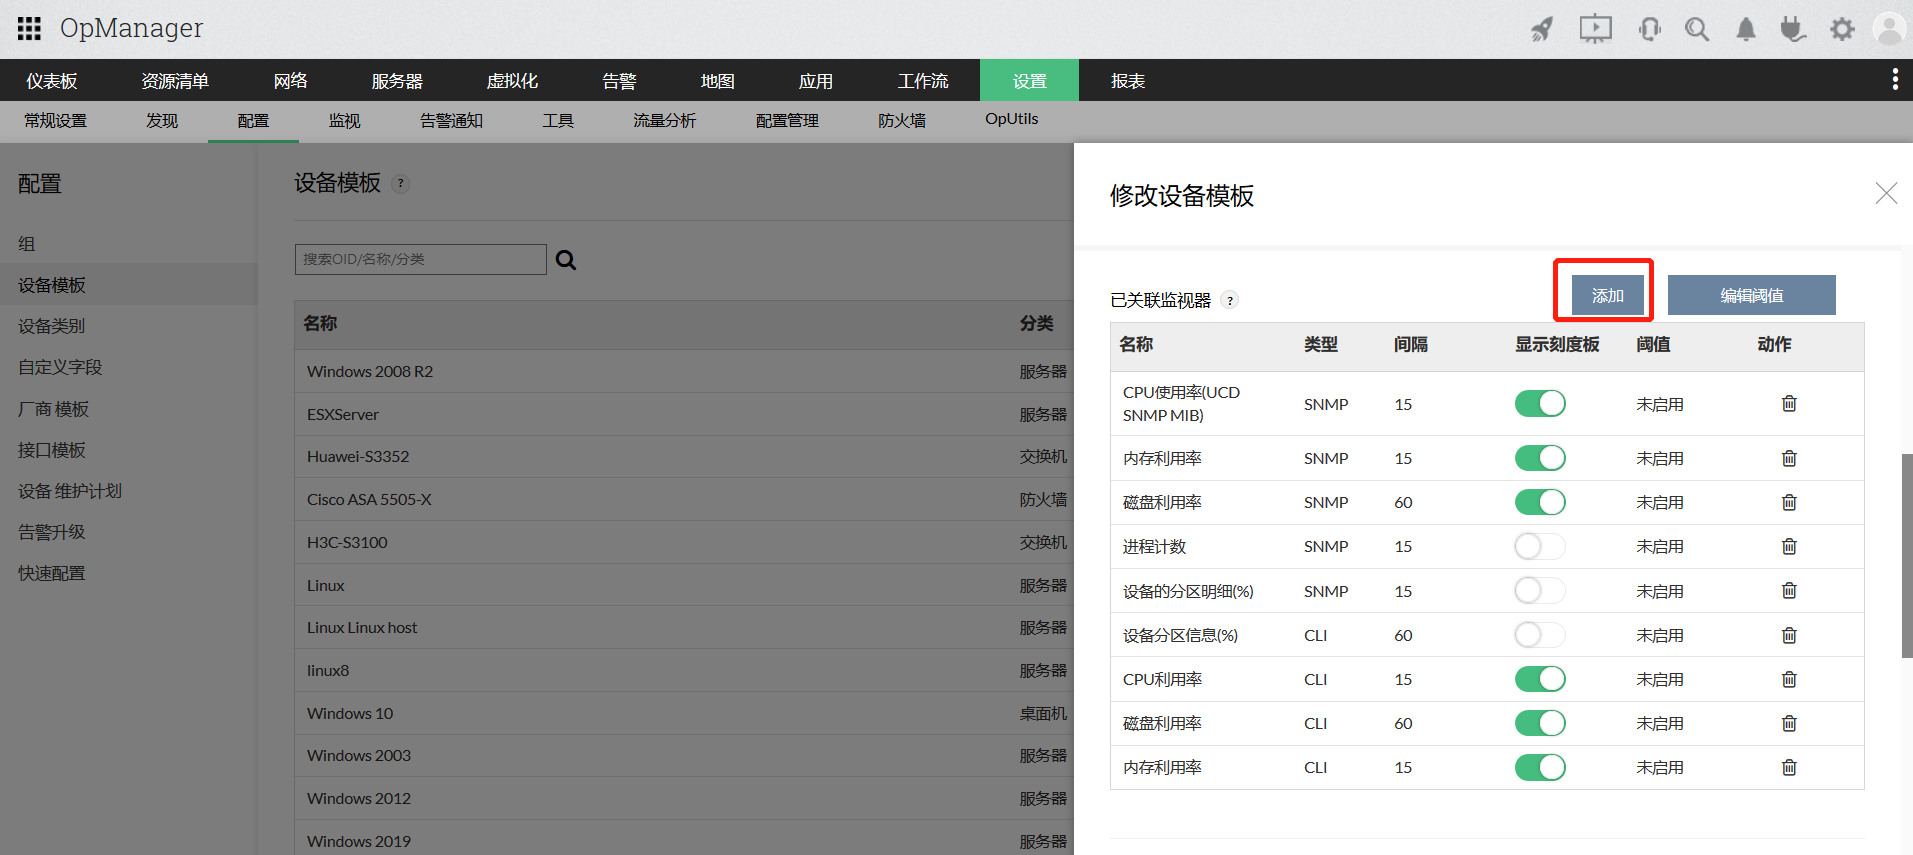The image size is (1913, 855).
Task: Enable dial display for 进程计数
Action: [x=1540, y=546]
